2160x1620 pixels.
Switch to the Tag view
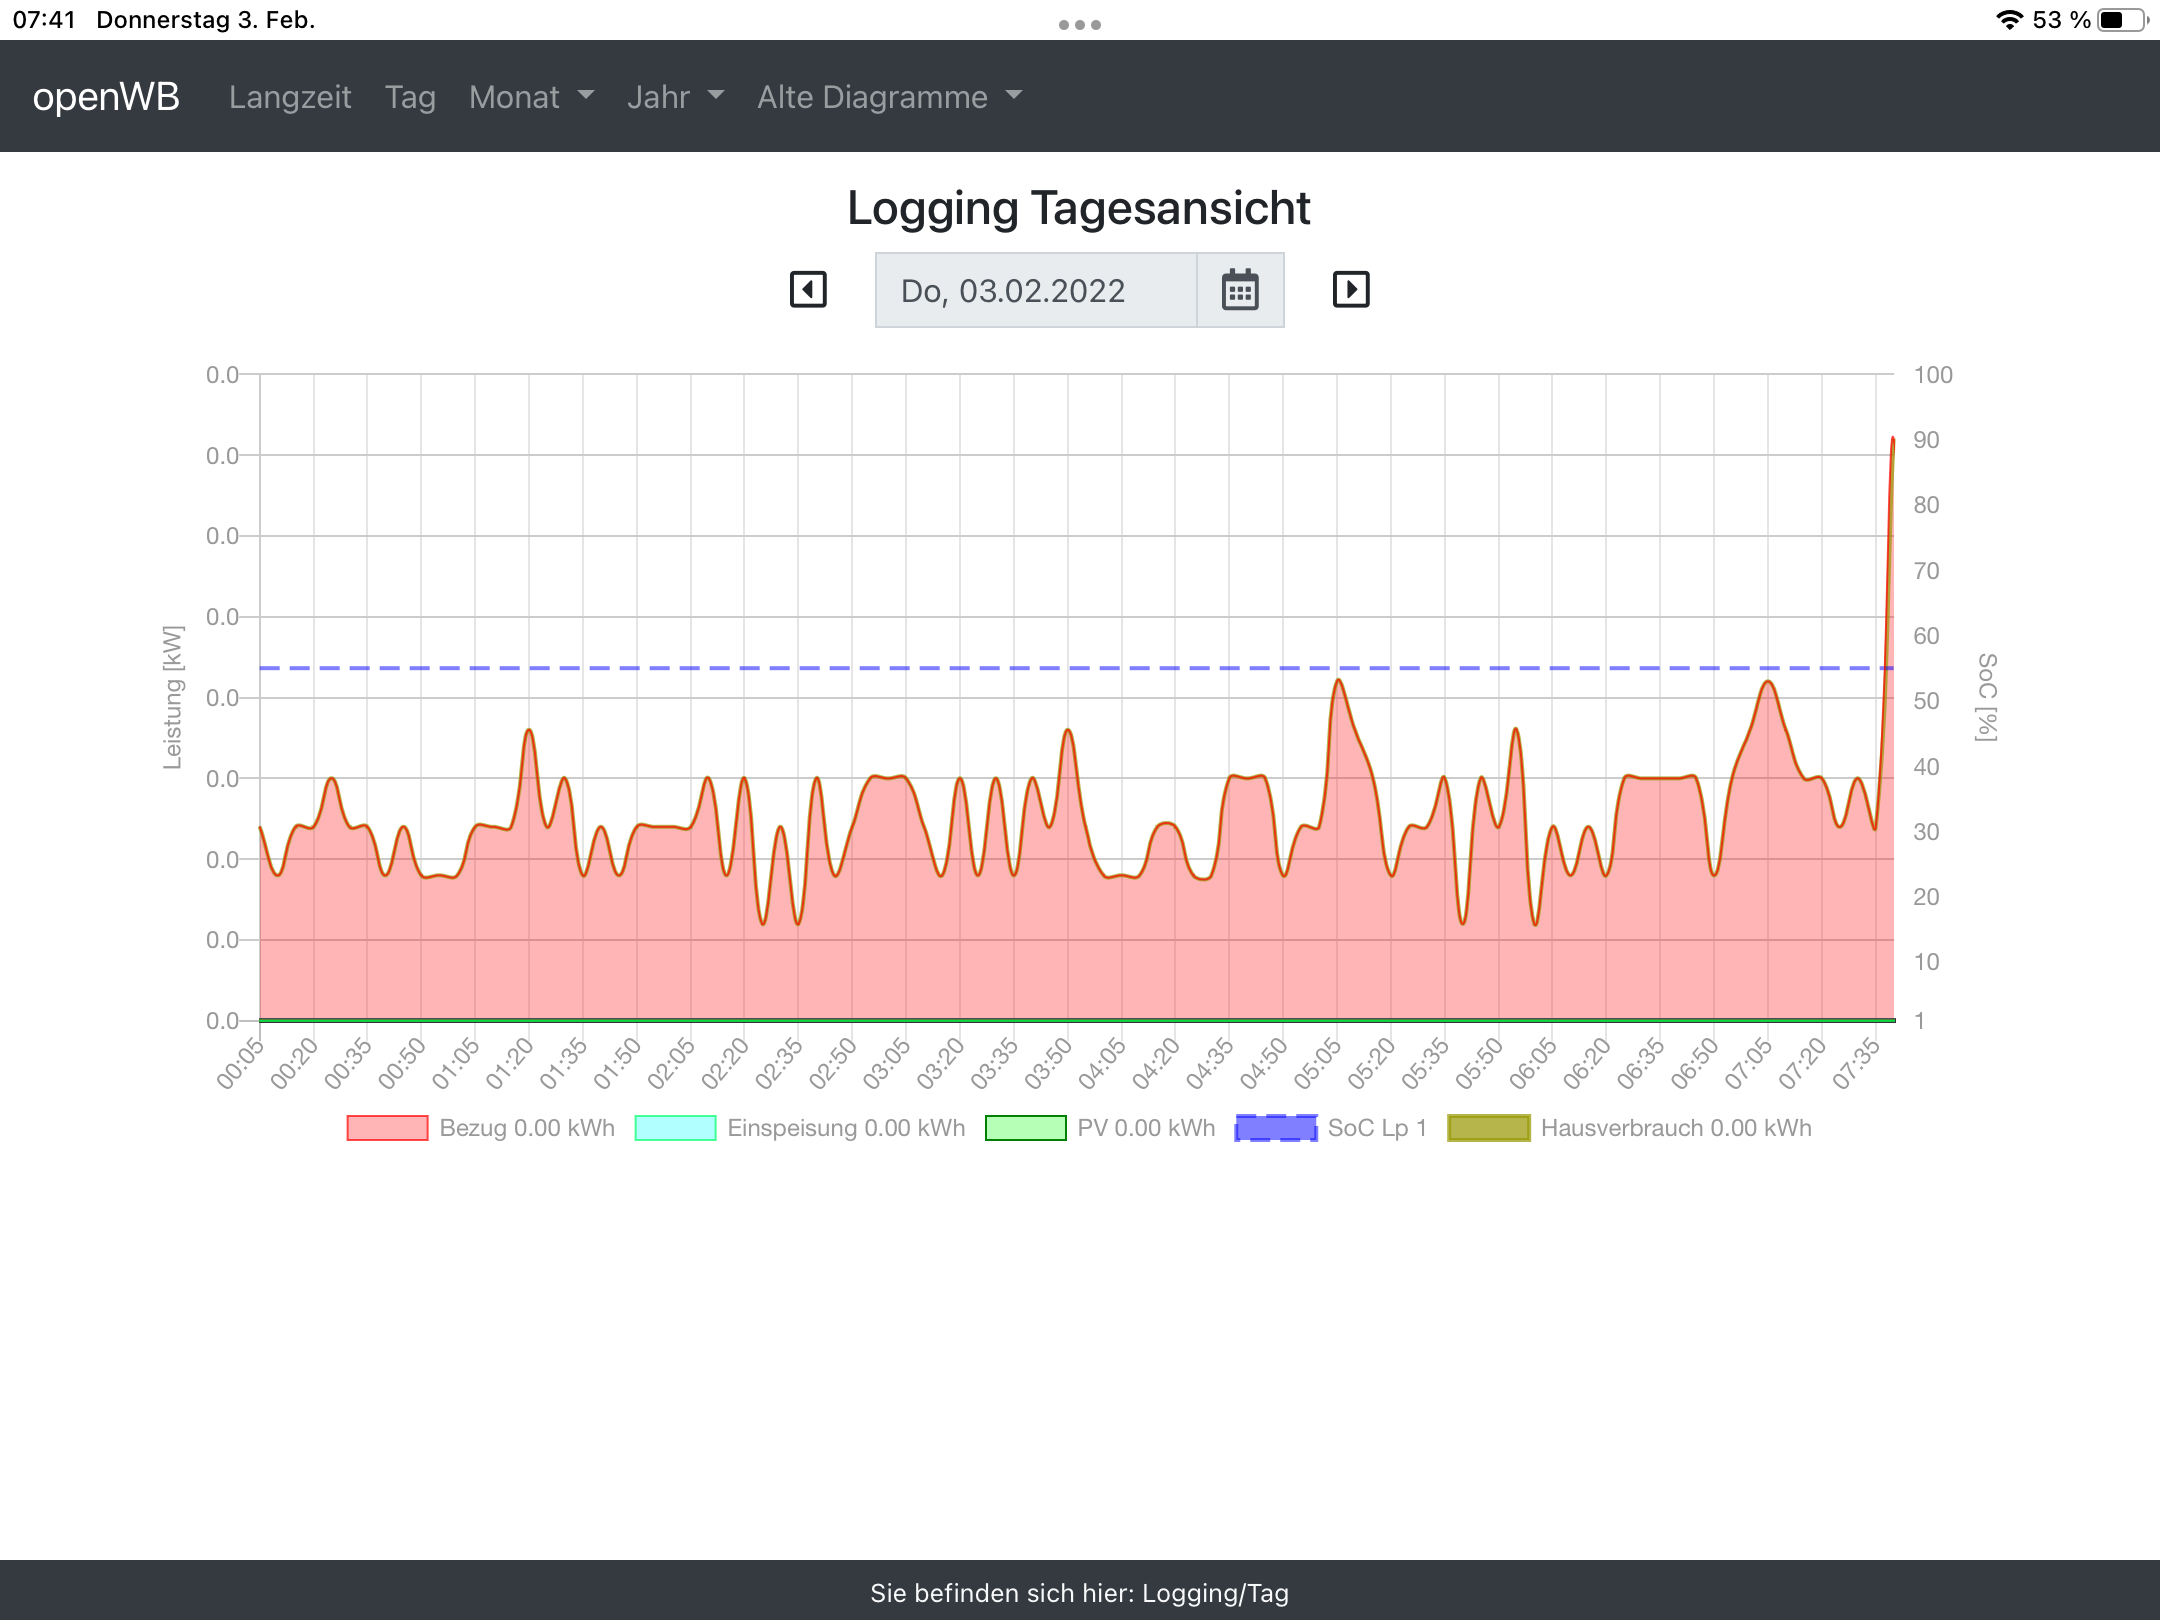coord(410,97)
